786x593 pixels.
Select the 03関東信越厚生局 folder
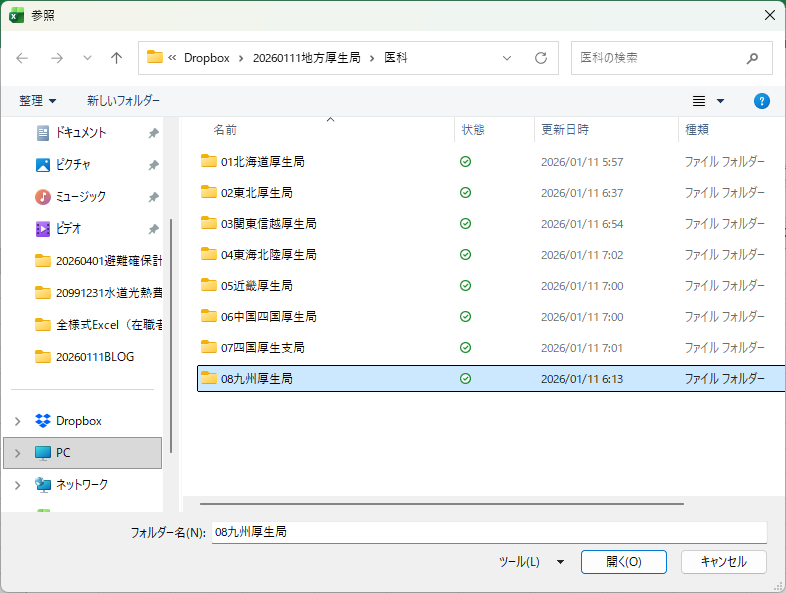(268, 224)
